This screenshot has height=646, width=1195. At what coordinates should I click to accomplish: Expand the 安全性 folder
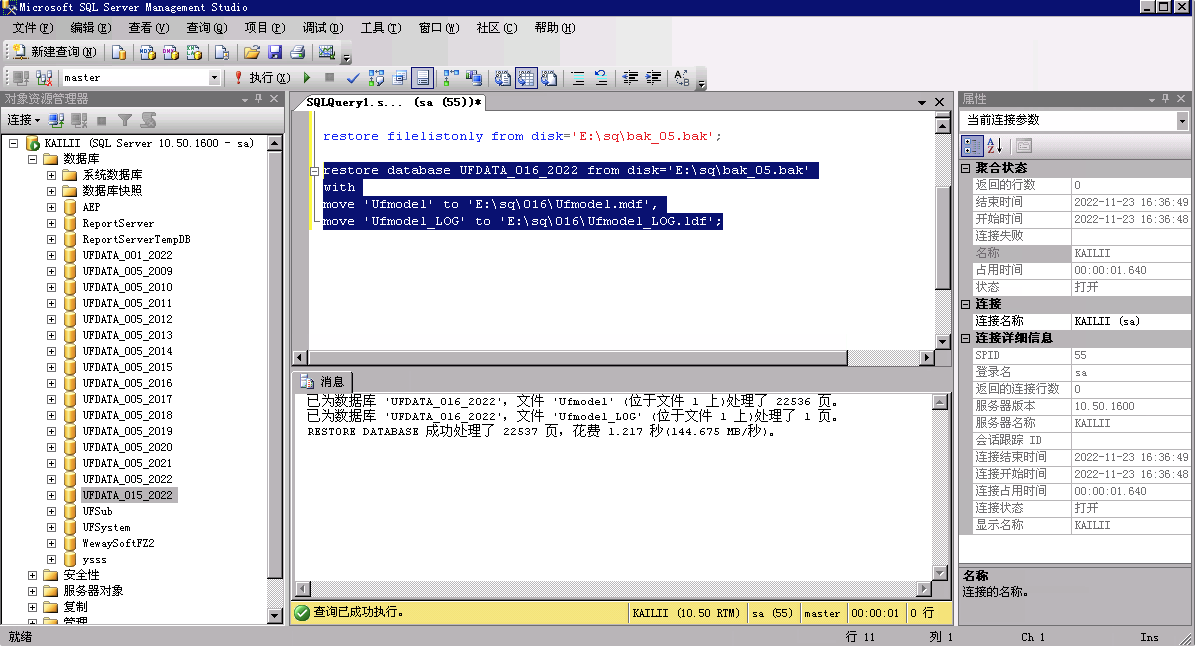33,575
